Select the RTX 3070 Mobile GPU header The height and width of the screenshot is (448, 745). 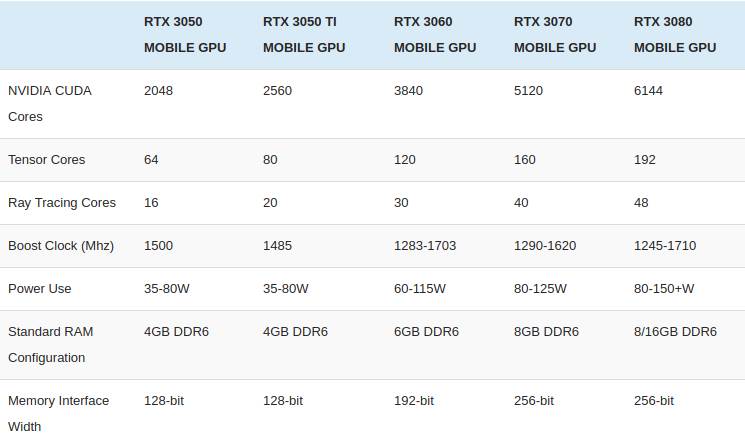555,34
